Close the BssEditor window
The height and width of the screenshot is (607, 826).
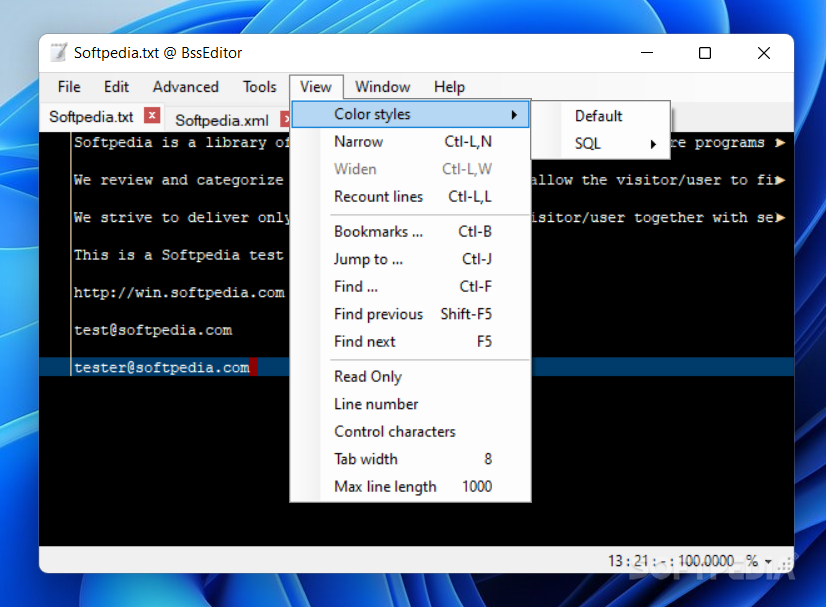(764, 53)
